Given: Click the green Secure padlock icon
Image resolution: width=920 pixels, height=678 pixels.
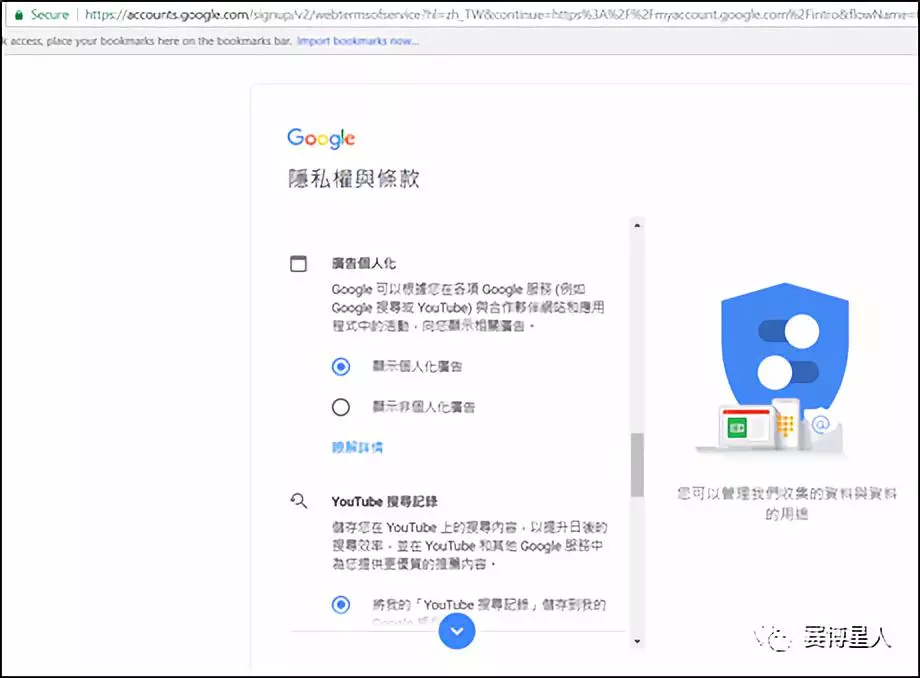Looking at the screenshot, I should pos(19,15).
